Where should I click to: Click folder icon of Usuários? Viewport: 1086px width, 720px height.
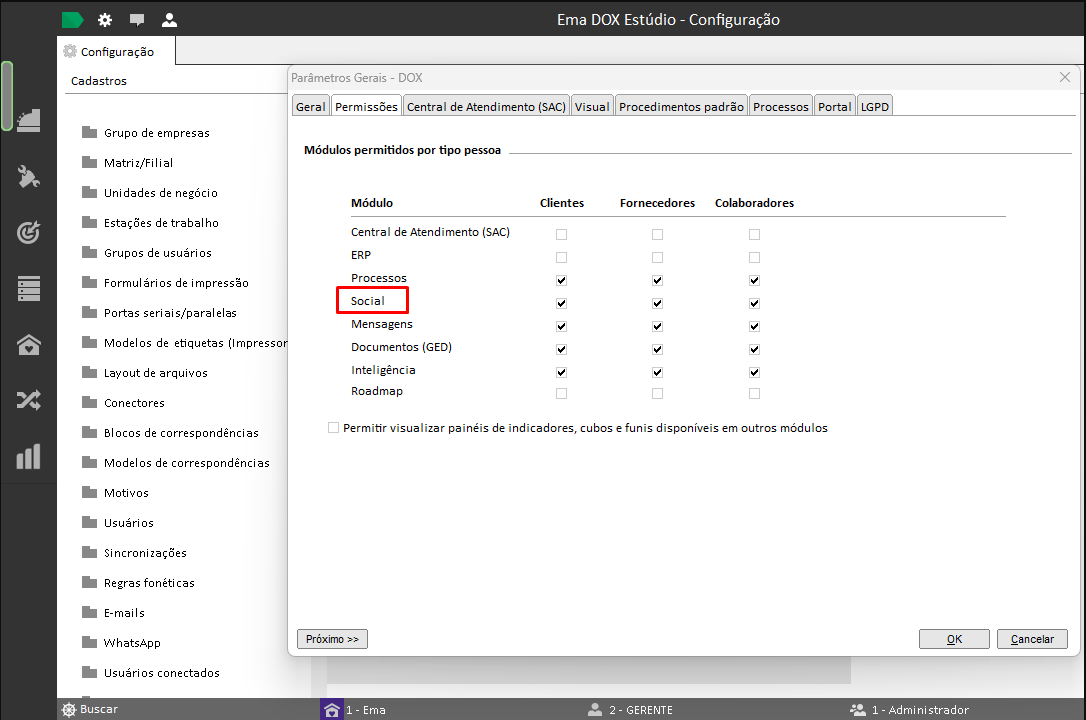tap(89, 522)
